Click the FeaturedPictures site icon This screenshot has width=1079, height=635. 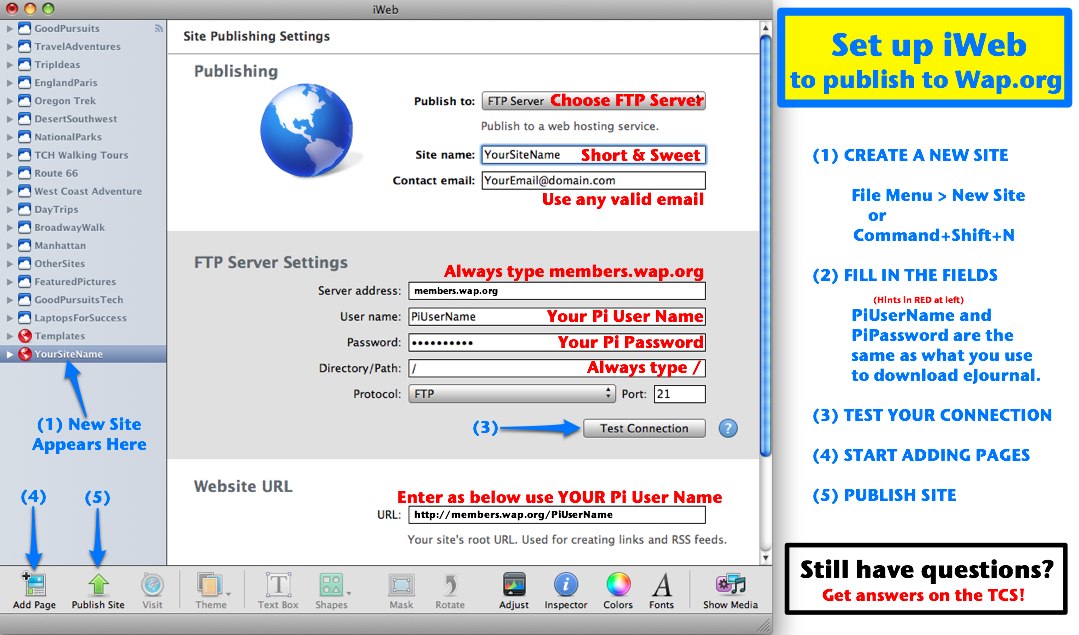click(x=25, y=281)
